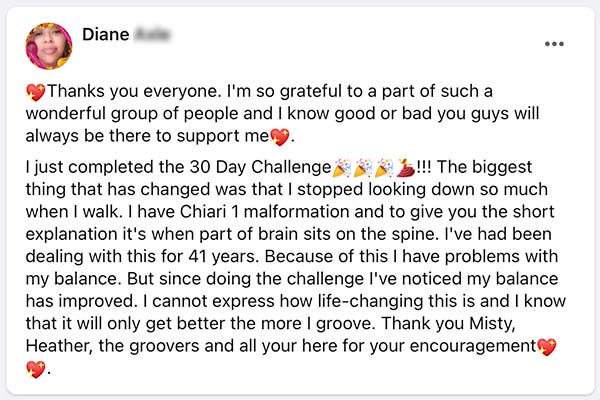Open the profile via the name Diane
The image size is (600, 400).
106,34
